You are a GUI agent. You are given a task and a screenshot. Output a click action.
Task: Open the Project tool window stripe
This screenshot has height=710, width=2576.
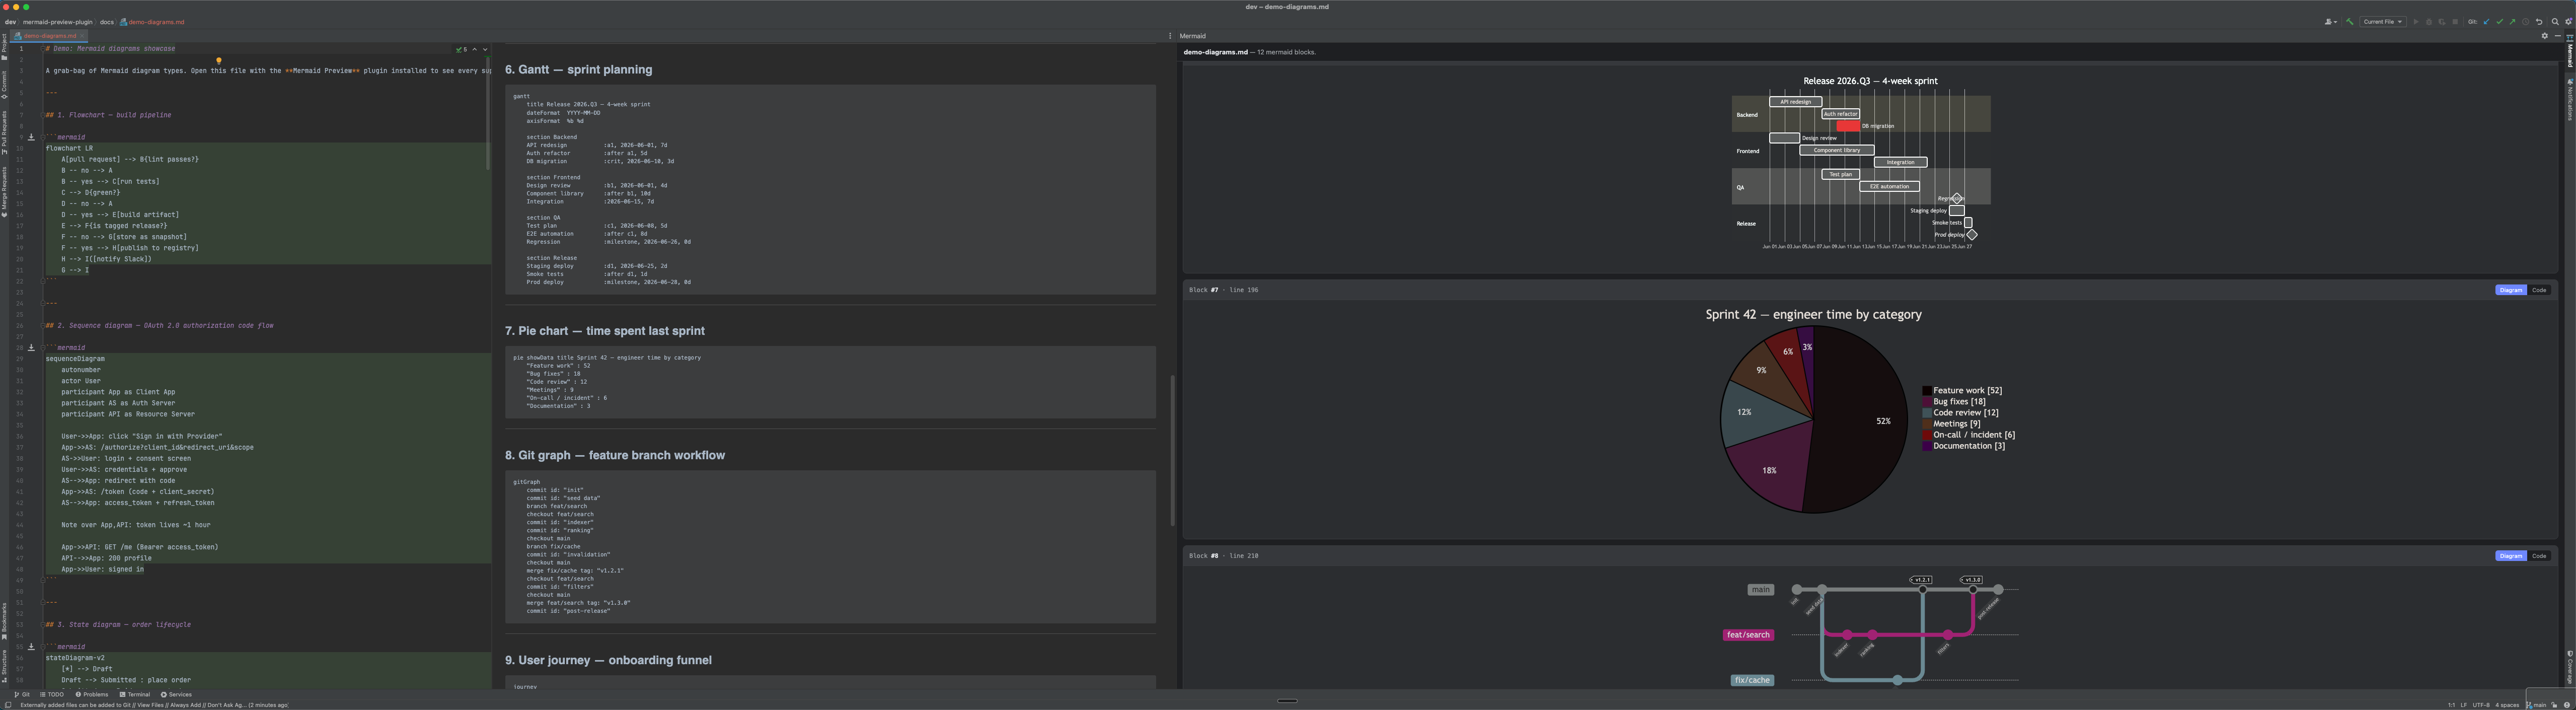click(4, 47)
